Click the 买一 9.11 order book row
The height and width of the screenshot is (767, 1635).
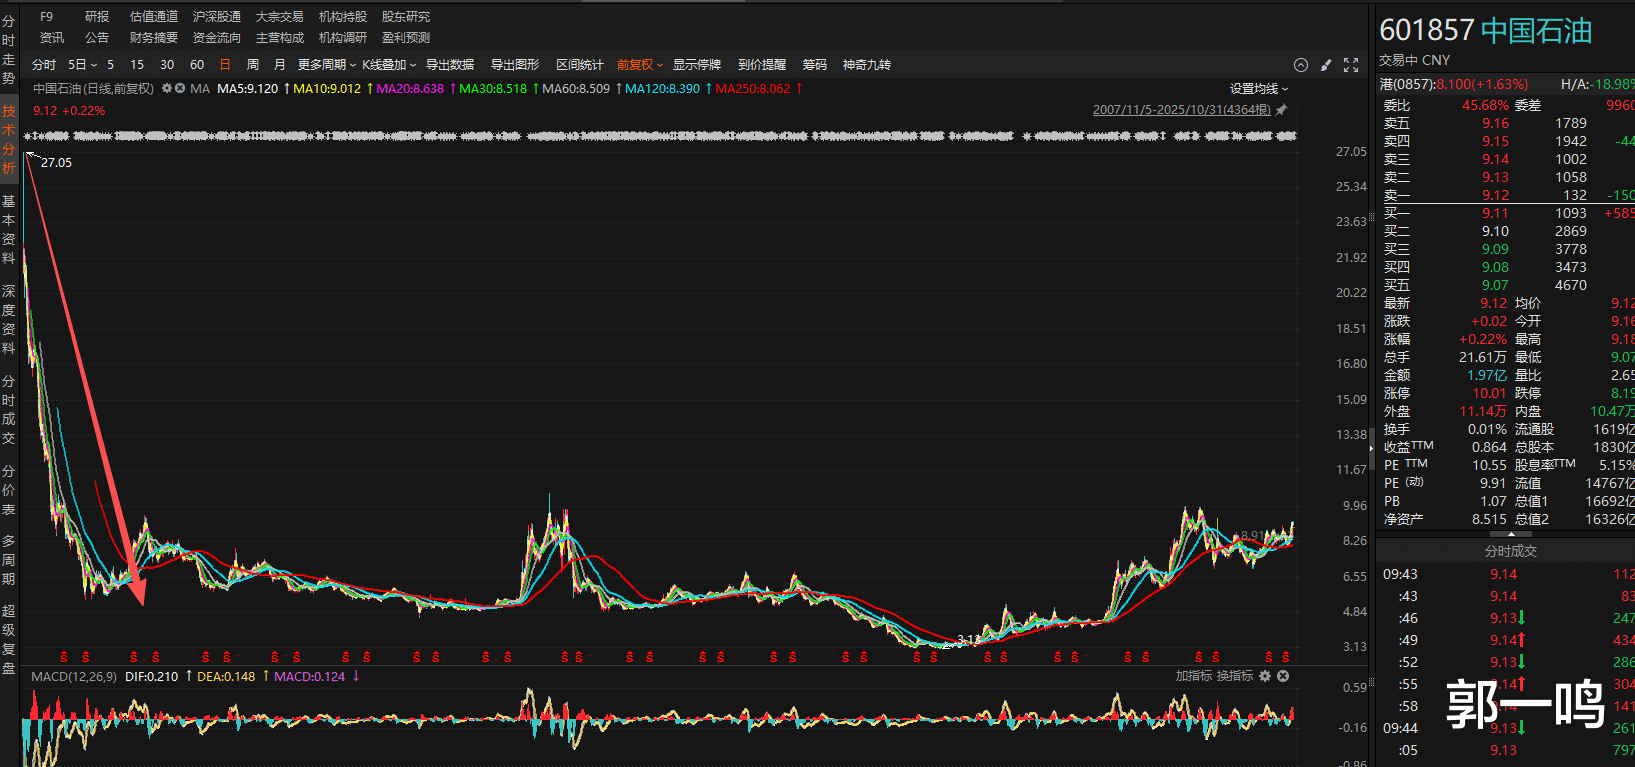(x=1506, y=213)
